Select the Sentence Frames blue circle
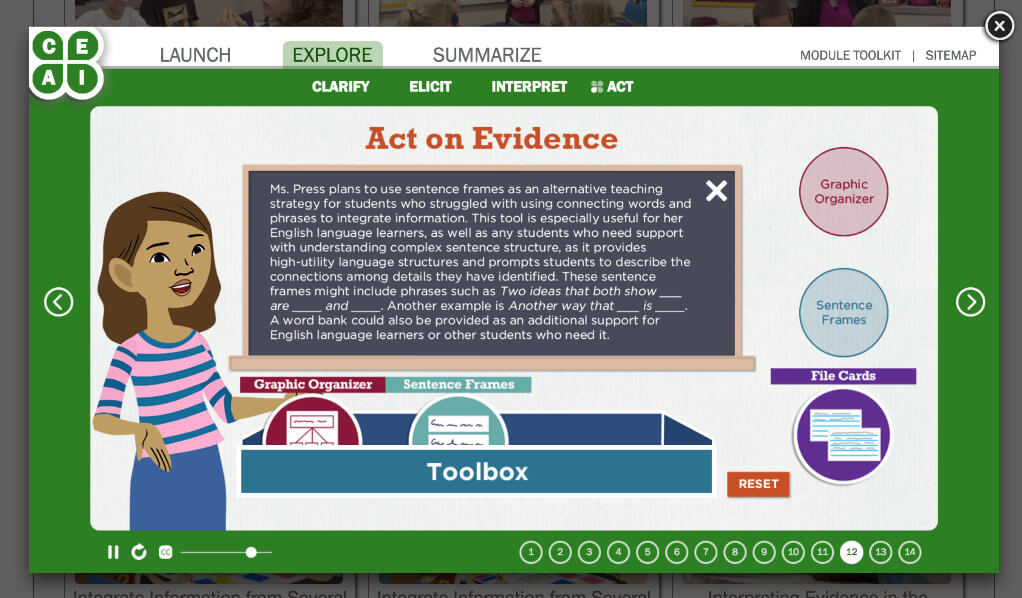This screenshot has width=1022, height=598. click(843, 313)
